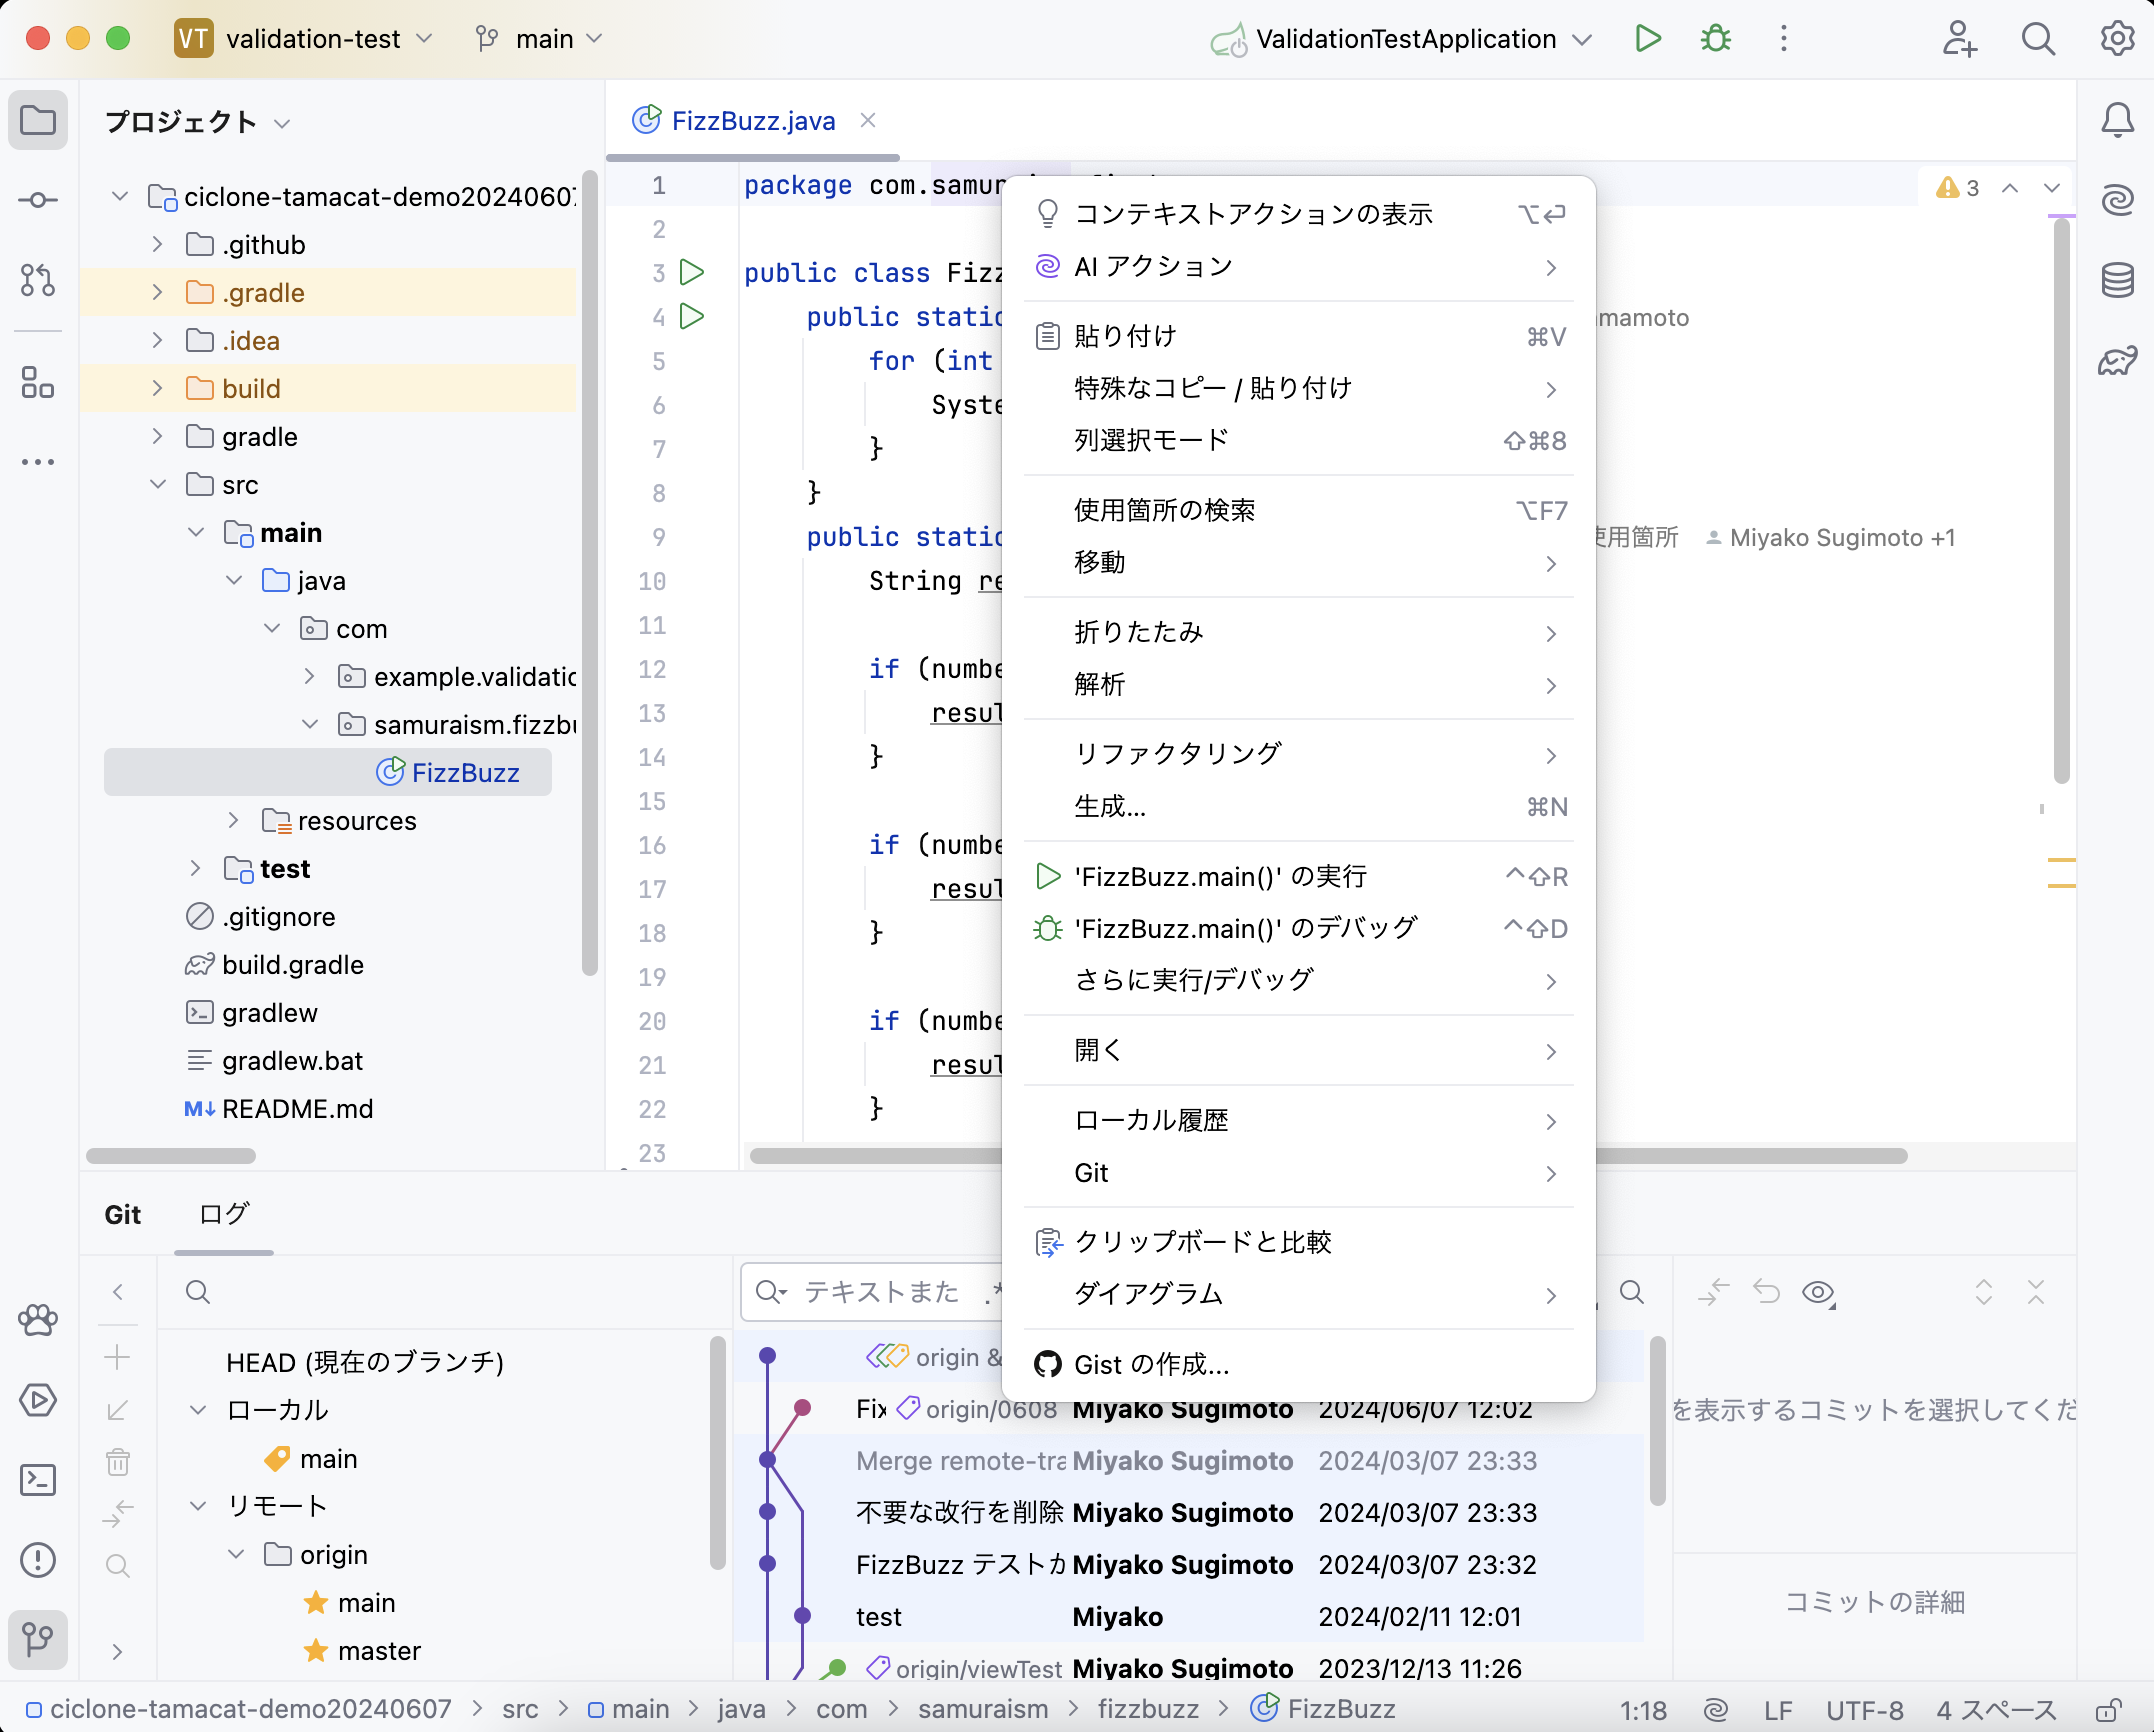Click run gutter icon on line 3
Image resolution: width=2154 pixels, height=1732 pixels.
[x=692, y=272]
